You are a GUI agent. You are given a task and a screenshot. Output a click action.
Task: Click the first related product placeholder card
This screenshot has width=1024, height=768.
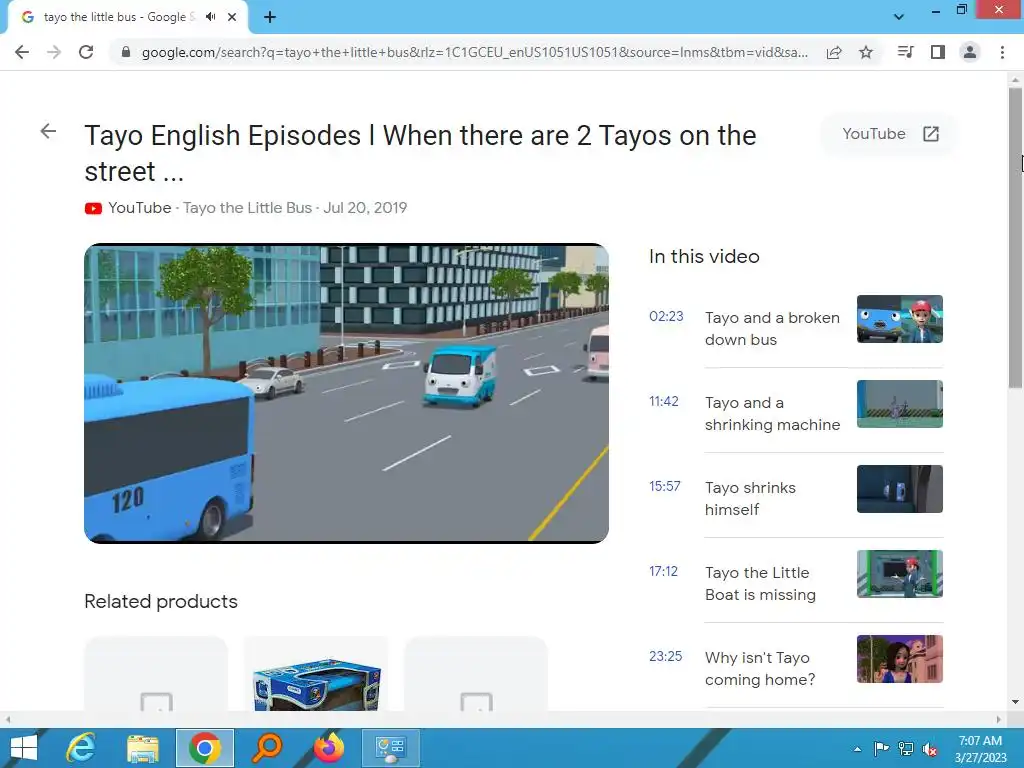pyautogui.click(x=156, y=673)
